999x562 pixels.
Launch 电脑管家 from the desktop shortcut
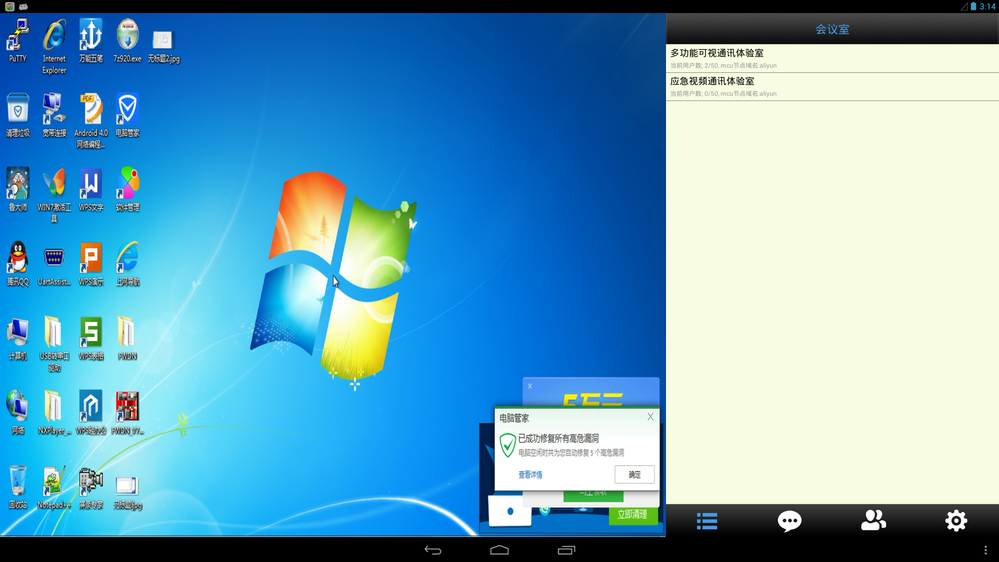(127, 115)
